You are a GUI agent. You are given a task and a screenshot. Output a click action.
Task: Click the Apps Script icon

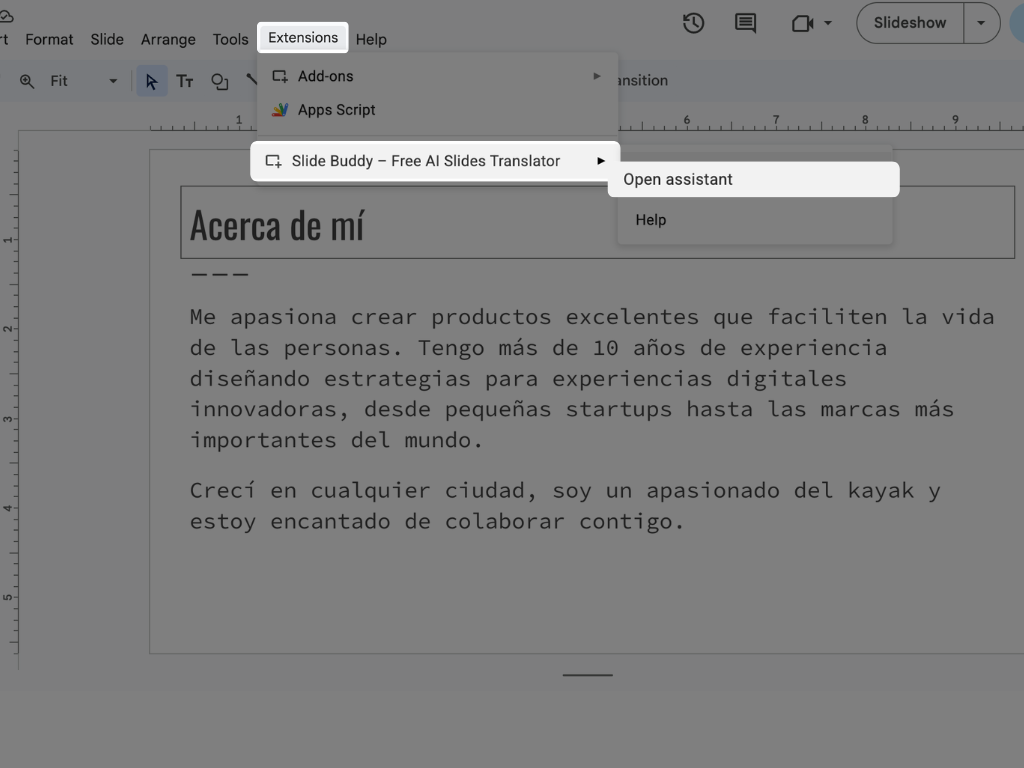pyautogui.click(x=278, y=110)
